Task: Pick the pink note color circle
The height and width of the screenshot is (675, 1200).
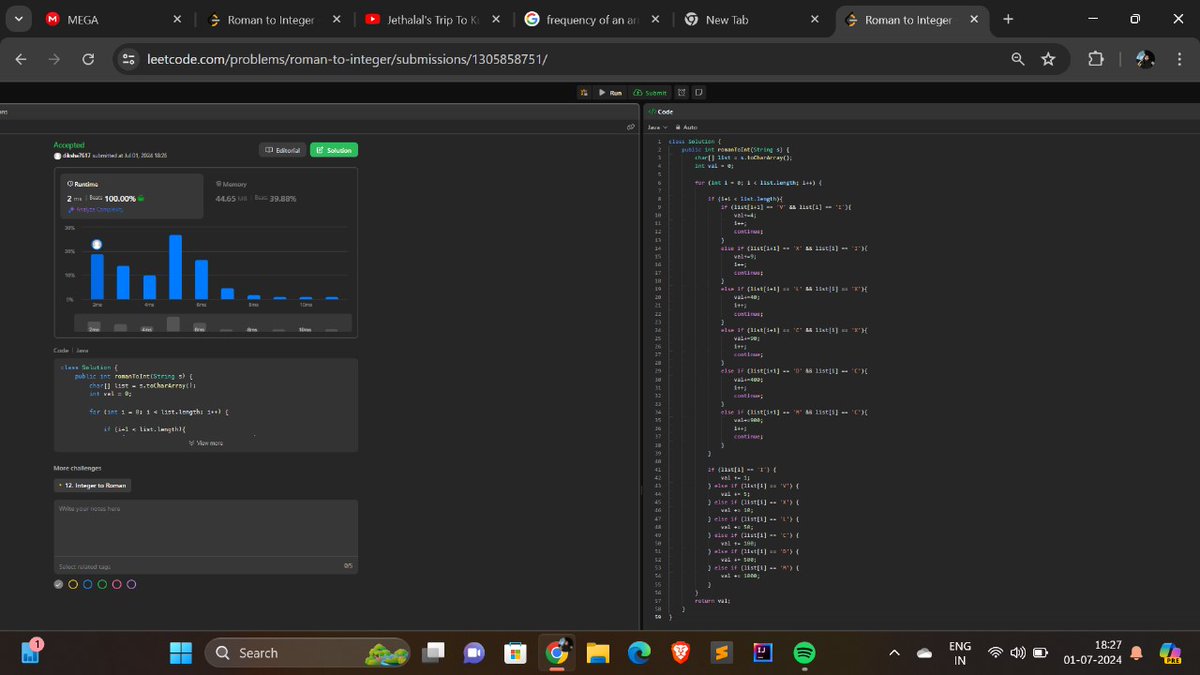Action: (117, 584)
